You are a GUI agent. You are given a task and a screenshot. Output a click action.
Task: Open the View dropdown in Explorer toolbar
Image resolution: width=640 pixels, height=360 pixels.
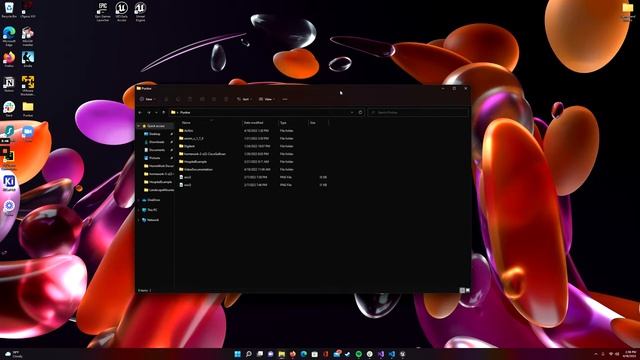[266, 99]
